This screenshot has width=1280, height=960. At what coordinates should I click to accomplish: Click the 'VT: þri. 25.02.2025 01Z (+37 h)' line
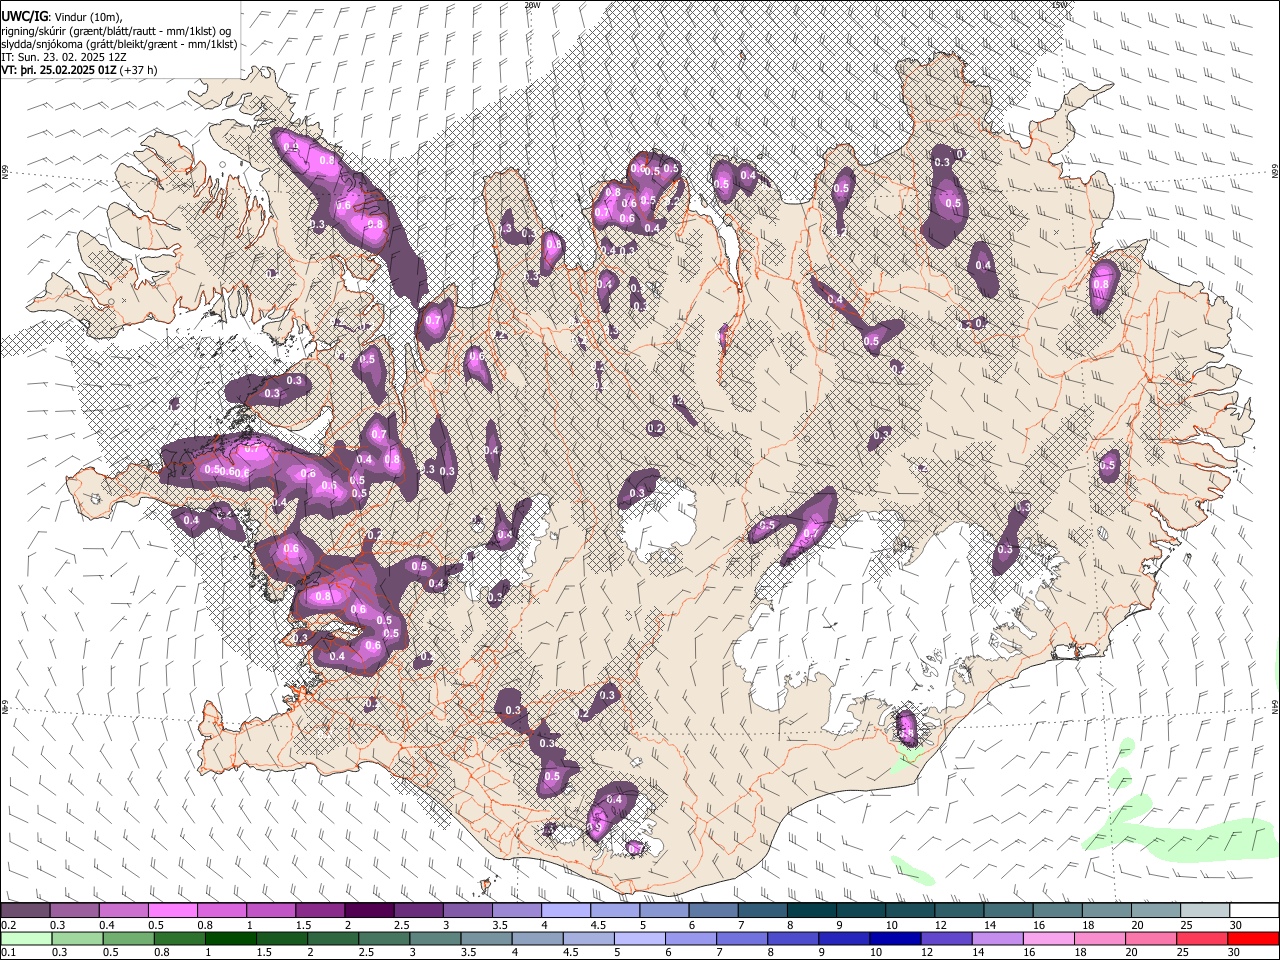79,71
